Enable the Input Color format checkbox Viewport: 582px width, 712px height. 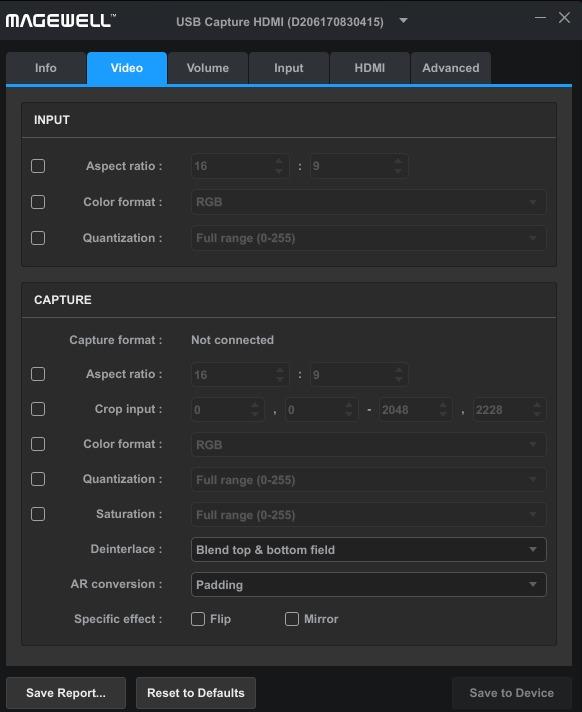(x=38, y=202)
